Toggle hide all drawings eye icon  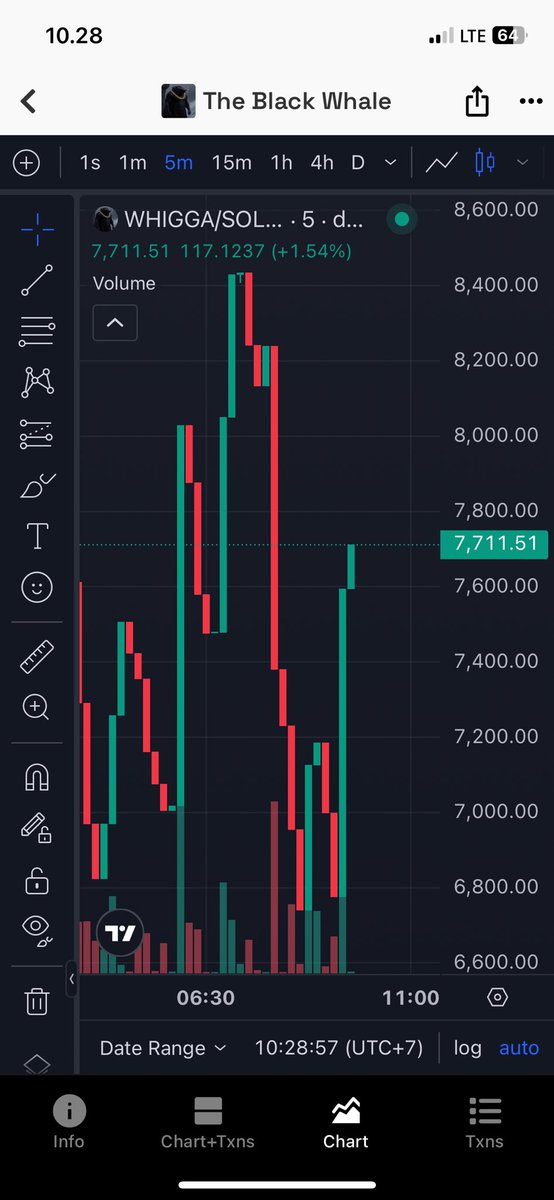[x=37, y=931]
